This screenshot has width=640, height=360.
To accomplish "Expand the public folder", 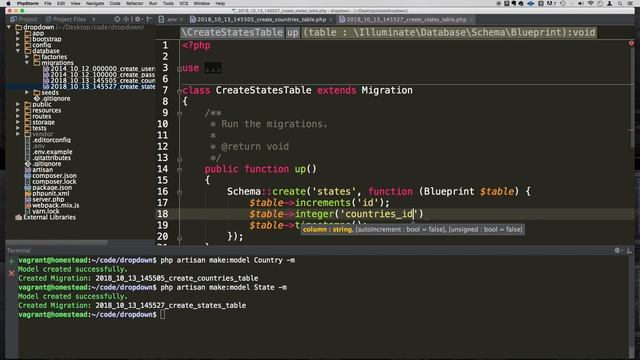I will pos(18,104).
